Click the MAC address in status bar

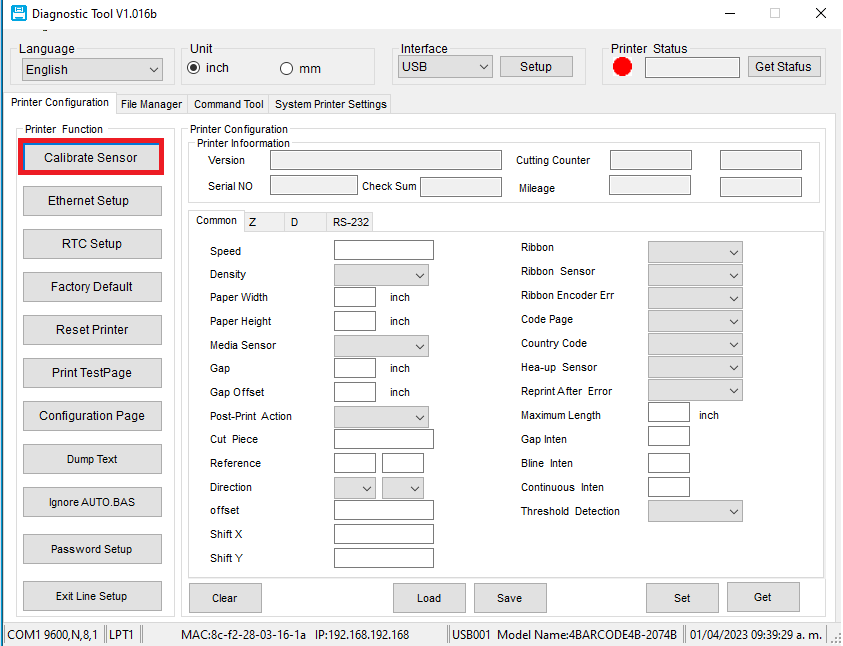(243, 635)
